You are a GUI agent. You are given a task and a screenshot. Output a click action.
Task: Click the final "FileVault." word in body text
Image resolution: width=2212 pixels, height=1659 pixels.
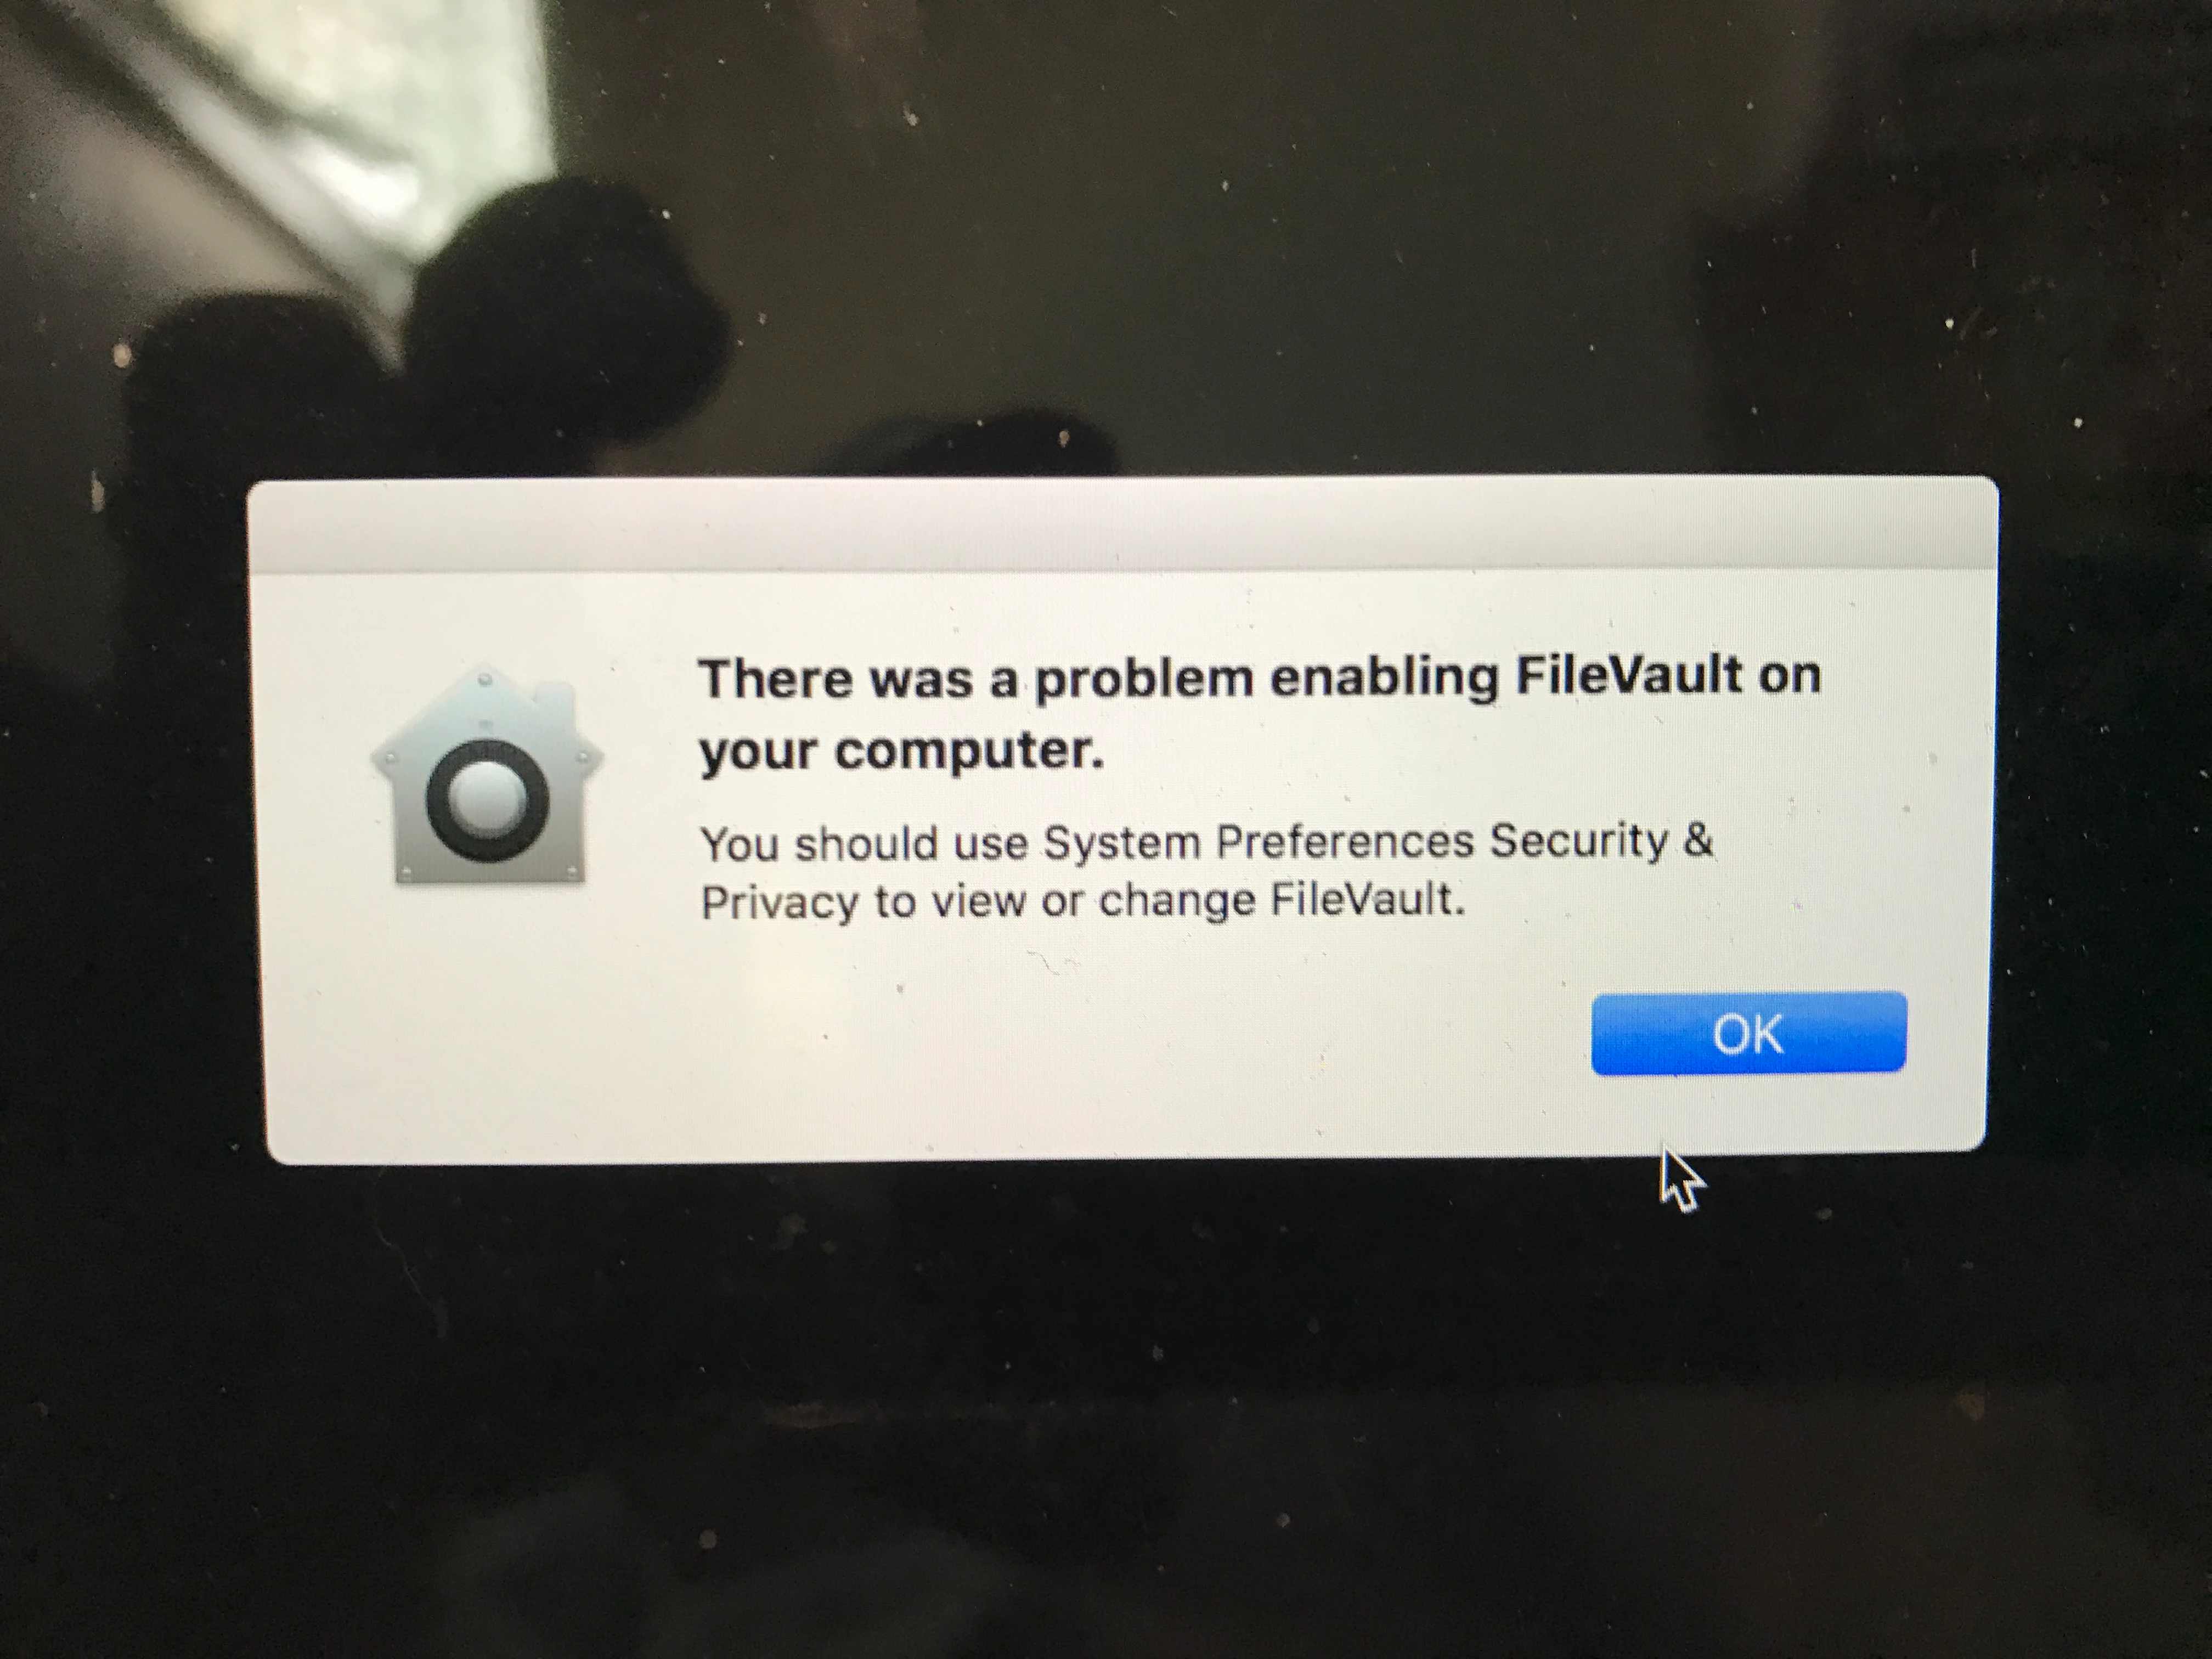(x=1367, y=899)
